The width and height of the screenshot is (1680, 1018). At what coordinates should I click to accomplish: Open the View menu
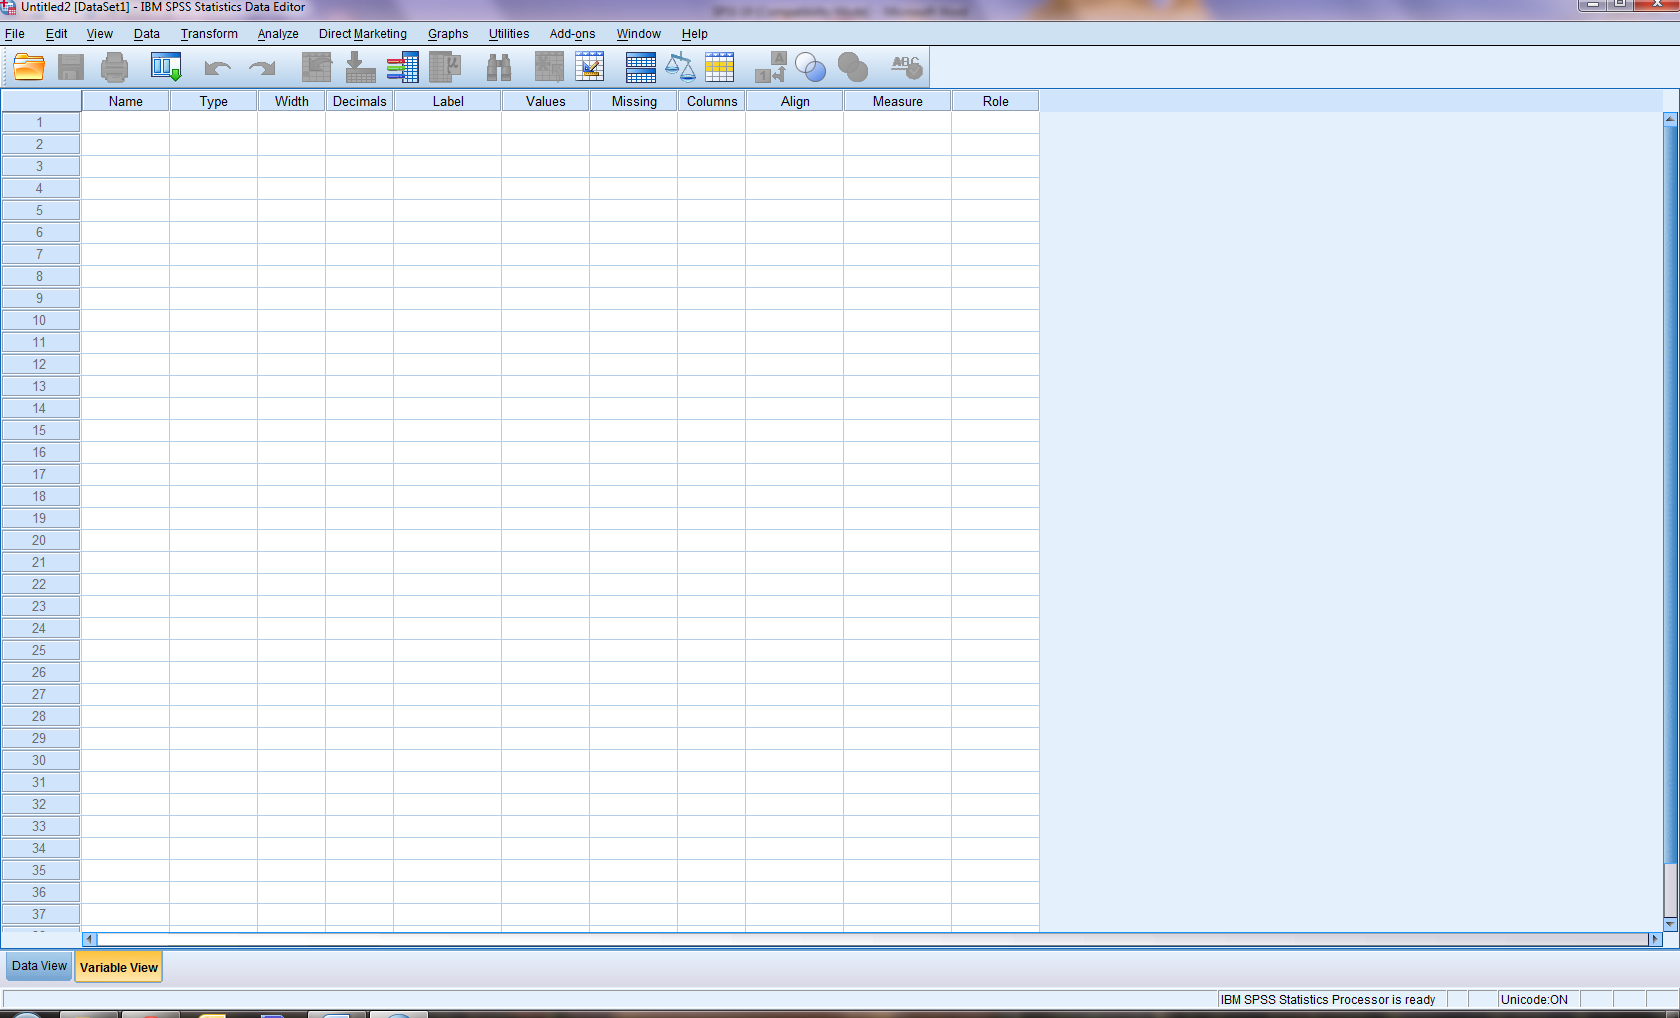(100, 34)
